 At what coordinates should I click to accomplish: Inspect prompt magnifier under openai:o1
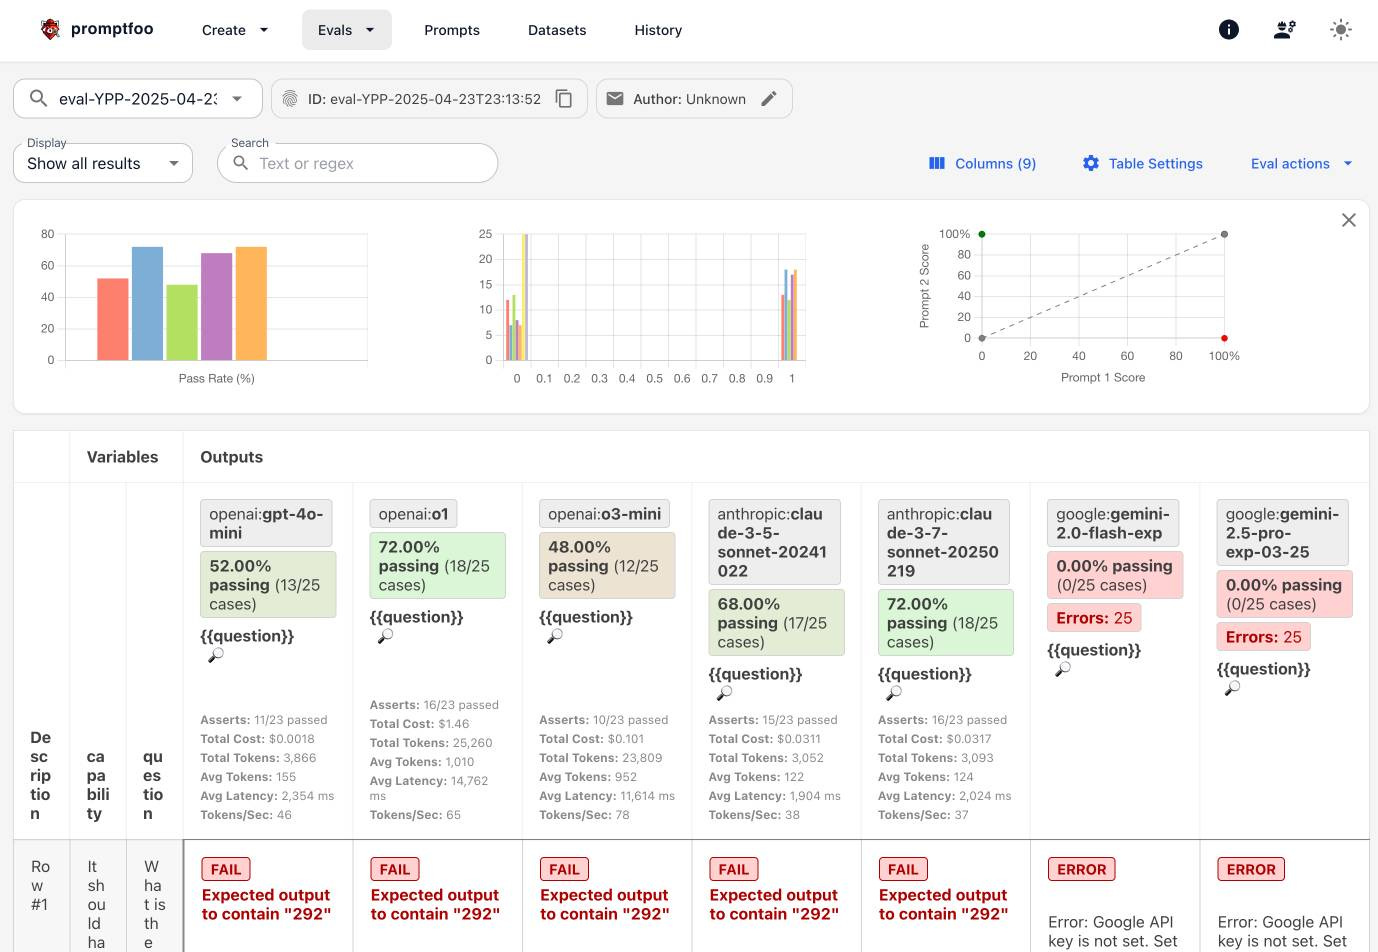click(x=385, y=636)
